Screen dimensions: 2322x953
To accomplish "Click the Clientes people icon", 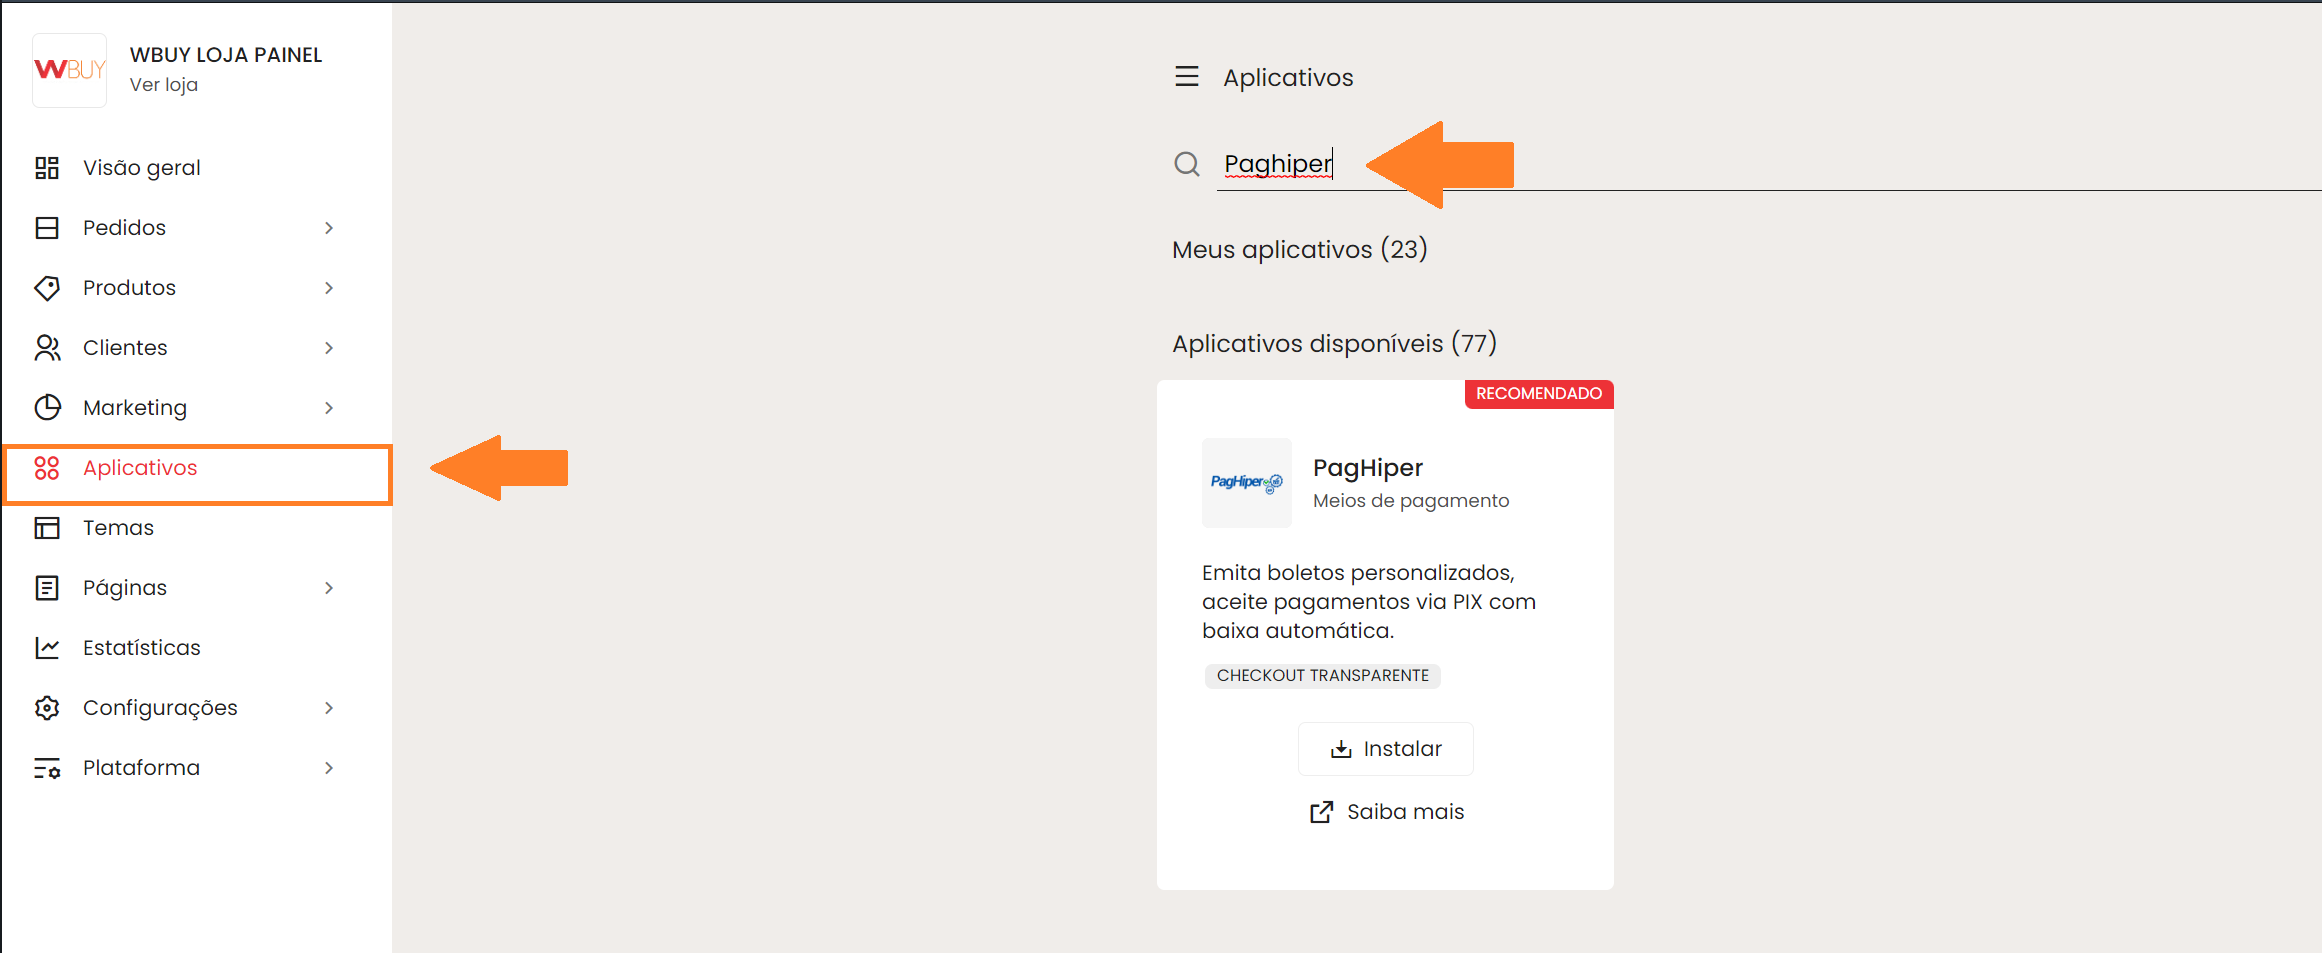I will click(47, 348).
